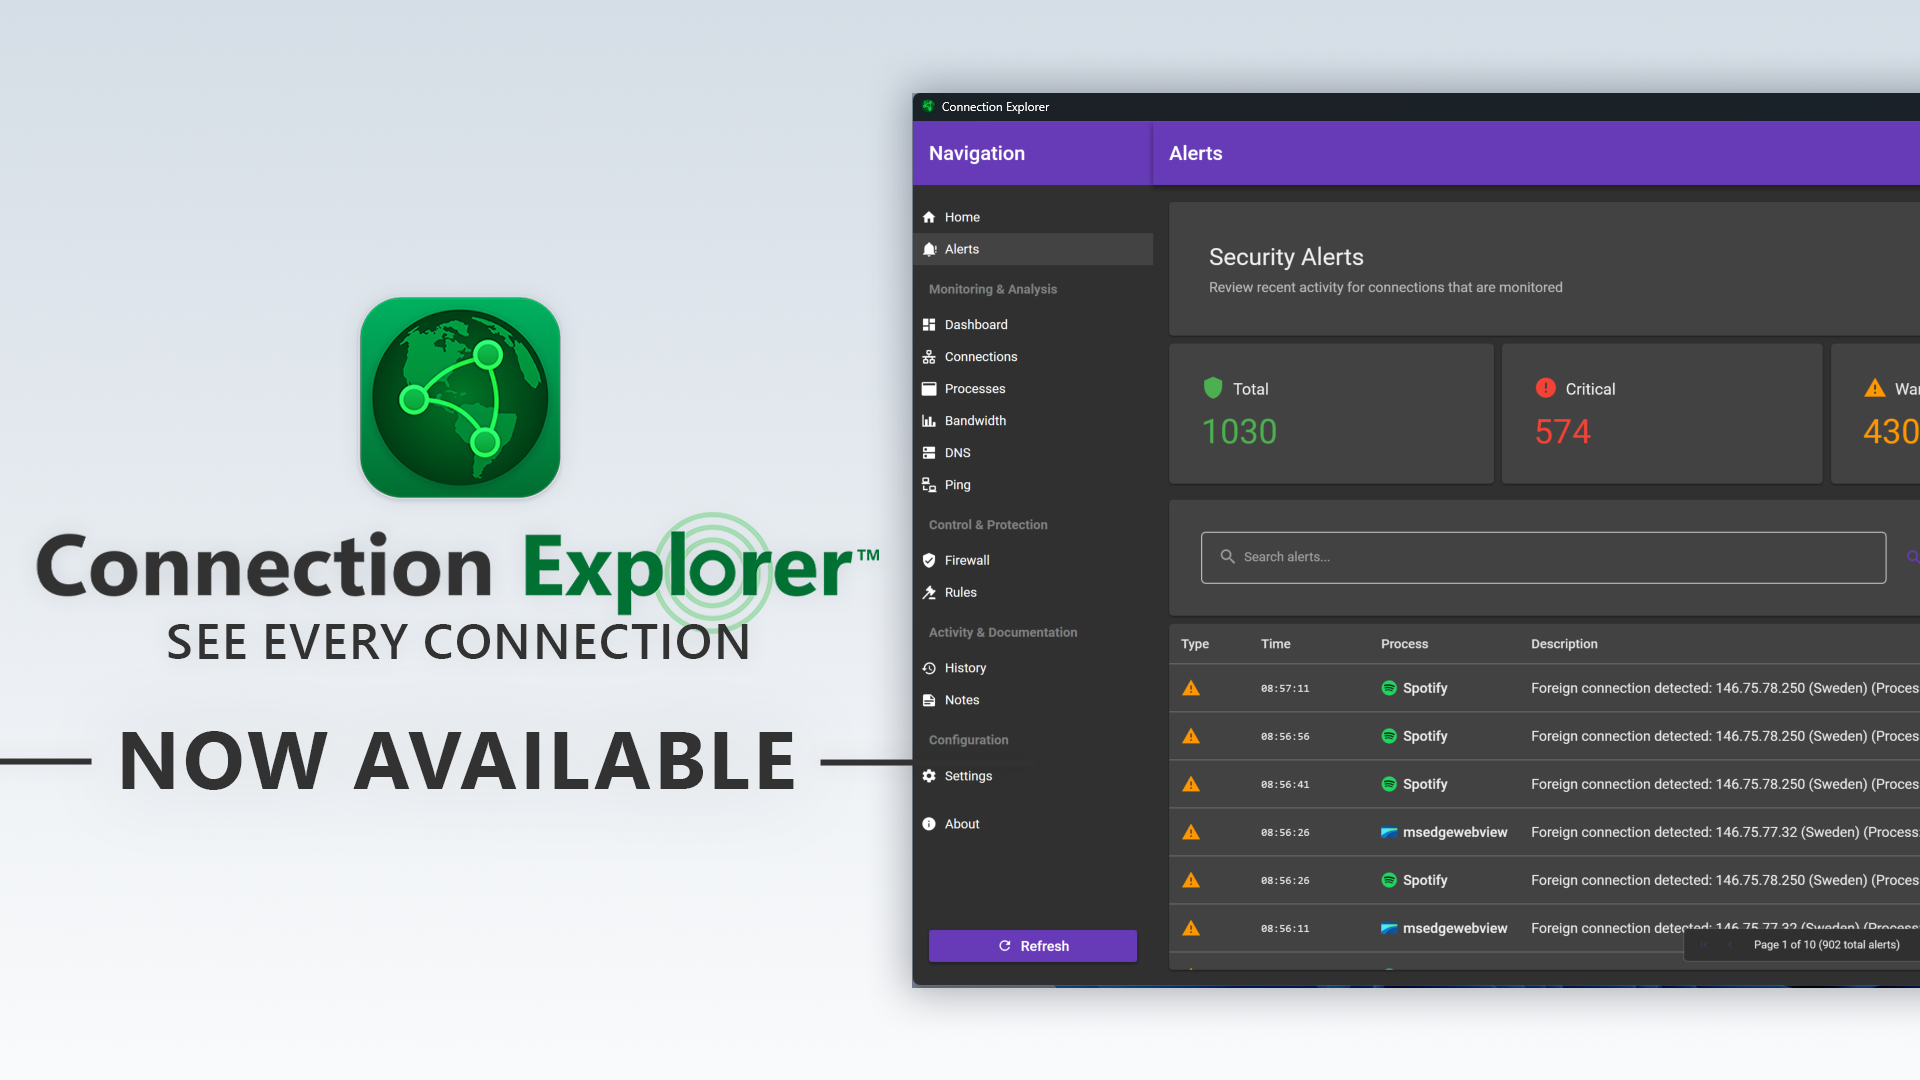View connection History
The height and width of the screenshot is (1080, 1920).
1032,668
